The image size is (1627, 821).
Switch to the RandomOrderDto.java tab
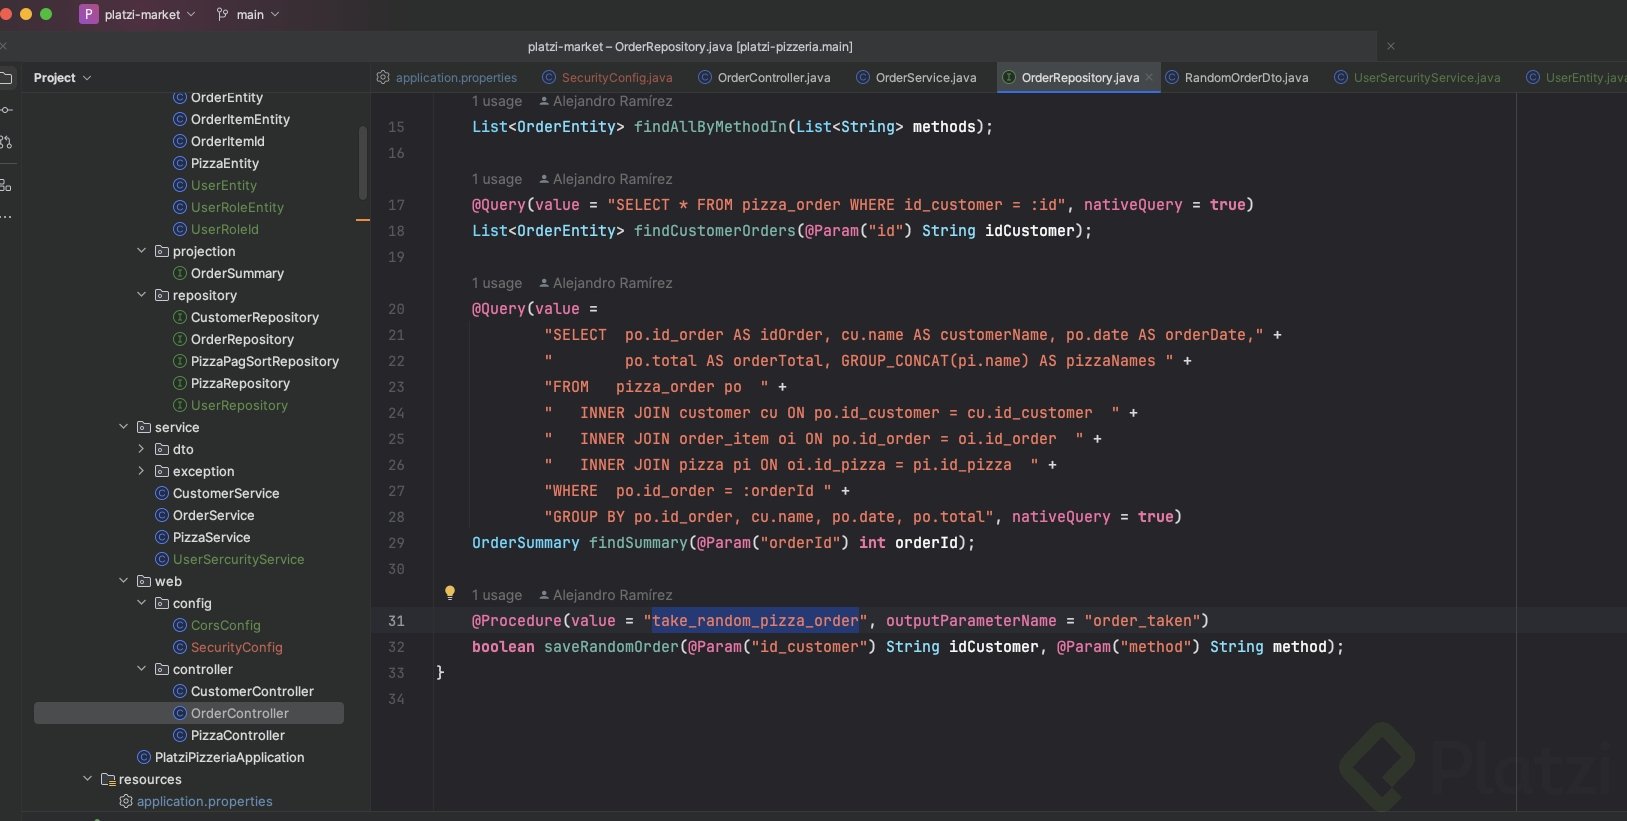(x=1245, y=78)
